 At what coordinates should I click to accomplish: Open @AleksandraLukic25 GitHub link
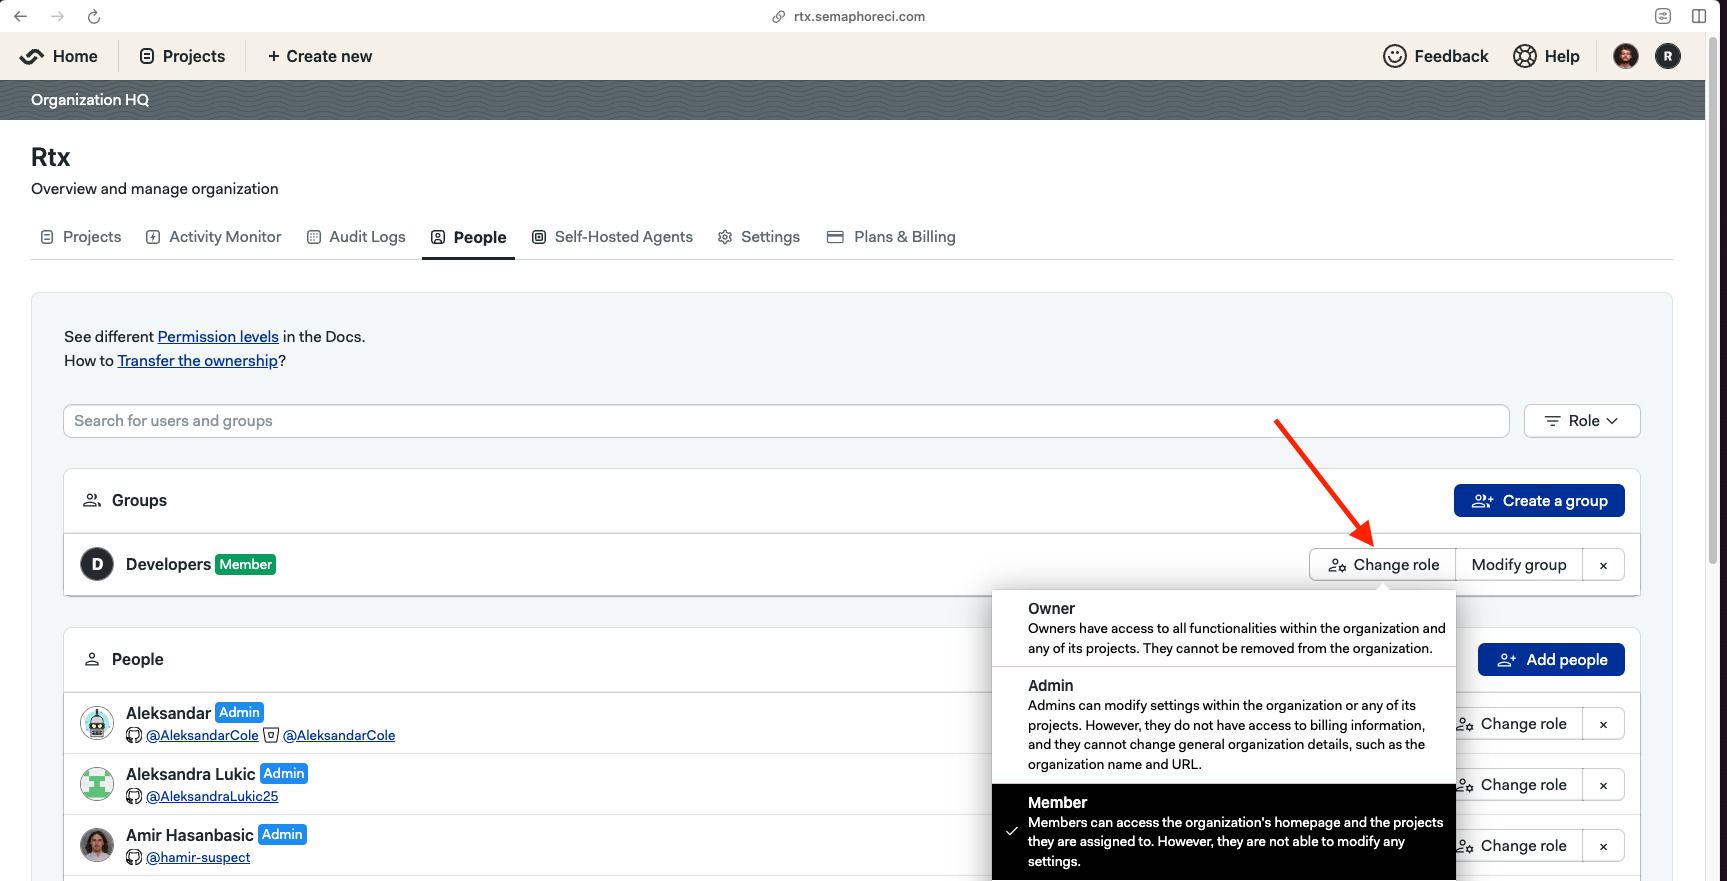point(212,796)
